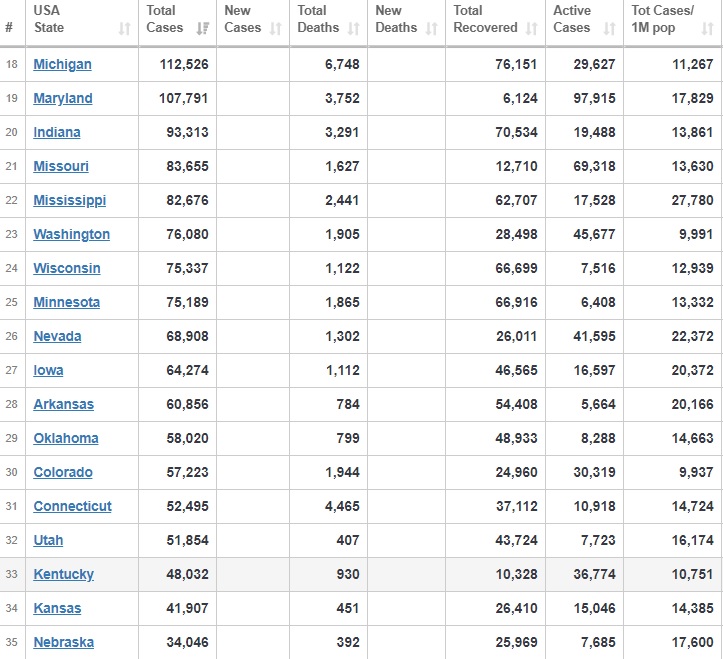
Task: Select the Mississippi link
Action: tap(70, 200)
